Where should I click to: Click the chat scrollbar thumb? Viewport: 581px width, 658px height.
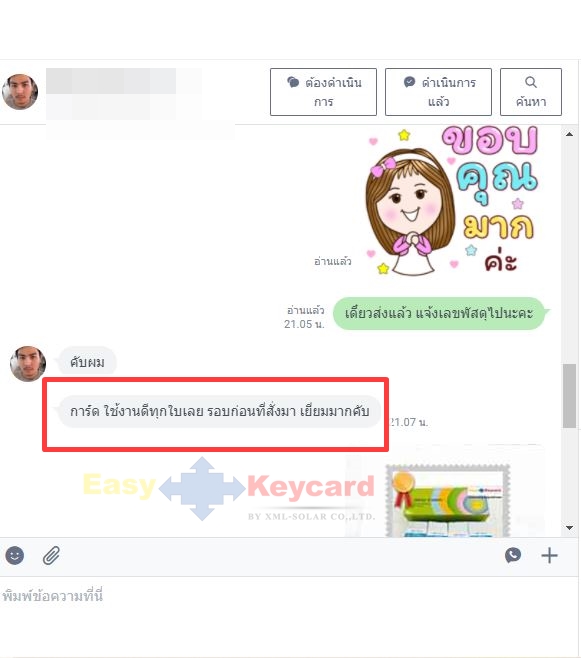[569, 396]
